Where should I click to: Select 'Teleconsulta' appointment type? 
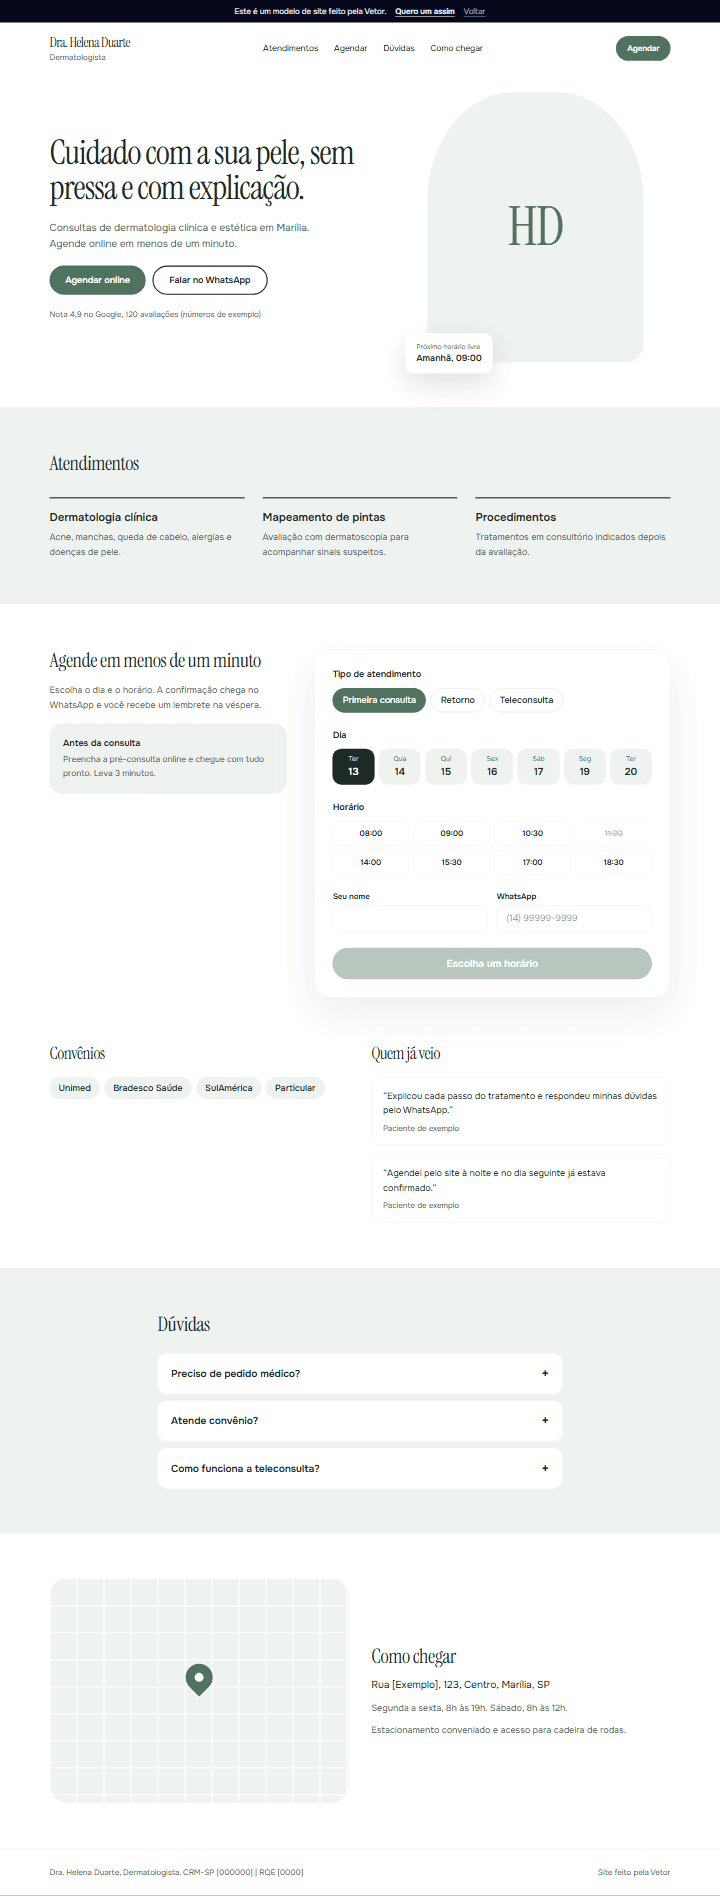[x=526, y=700]
